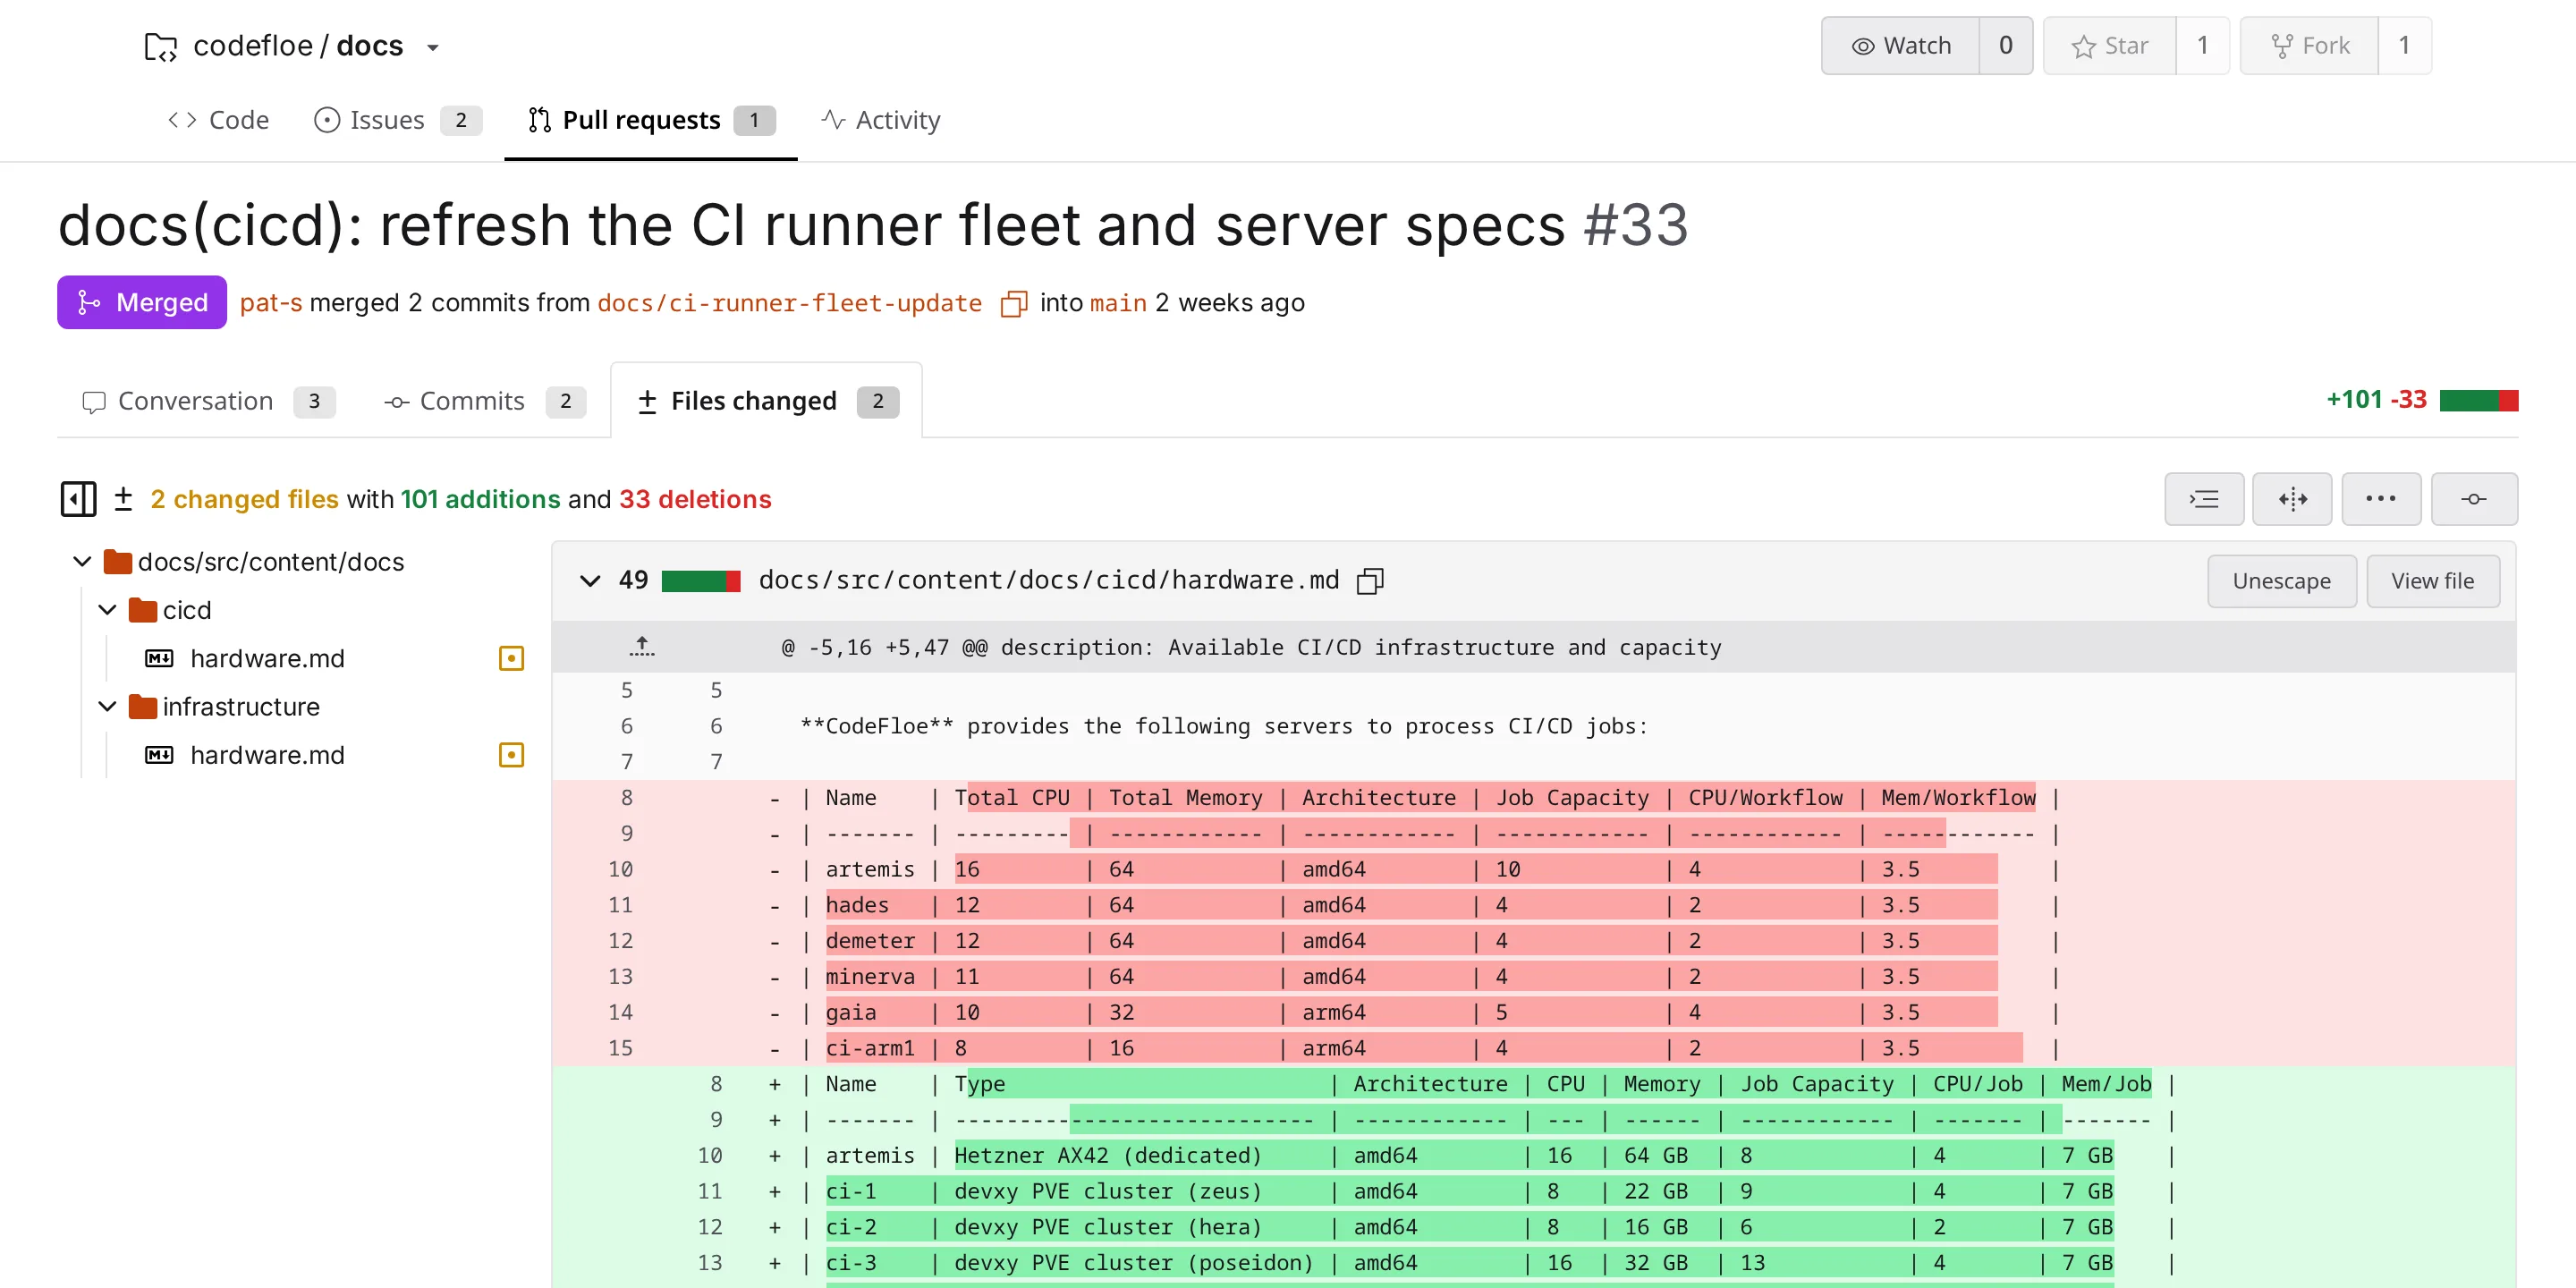The image size is (2576, 1288).
Task: Select hardware.md under cicd folder
Action: (267, 659)
